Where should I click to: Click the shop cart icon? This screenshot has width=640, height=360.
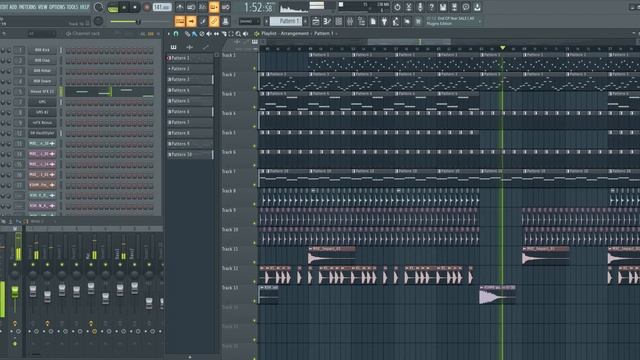pos(418,21)
